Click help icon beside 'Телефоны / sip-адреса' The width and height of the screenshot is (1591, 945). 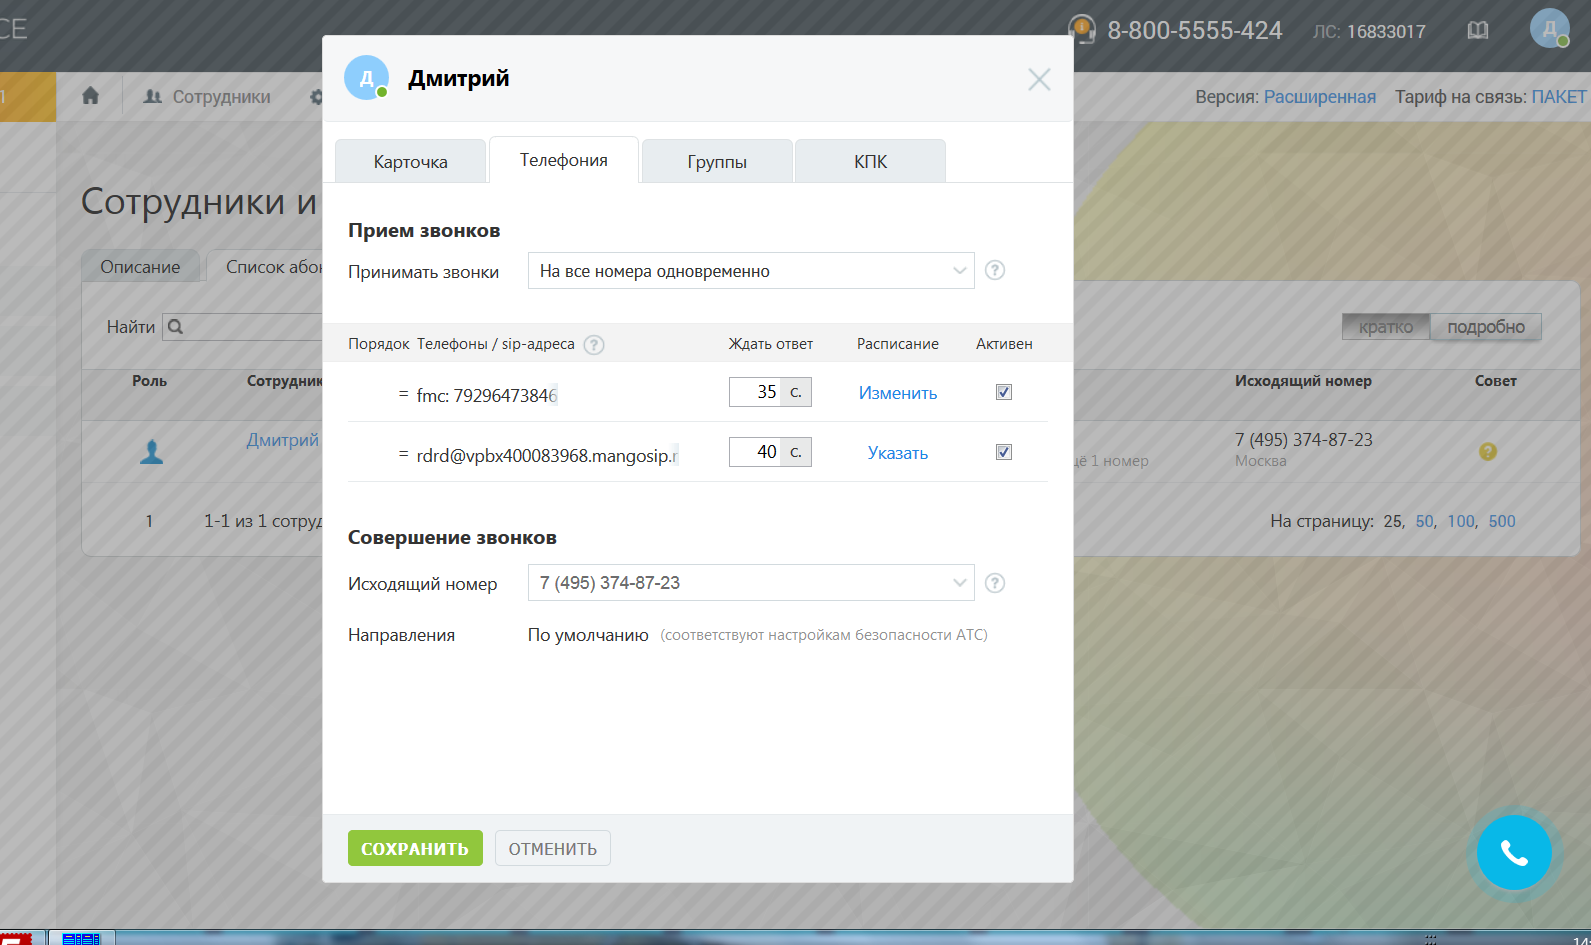pyautogui.click(x=594, y=345)
